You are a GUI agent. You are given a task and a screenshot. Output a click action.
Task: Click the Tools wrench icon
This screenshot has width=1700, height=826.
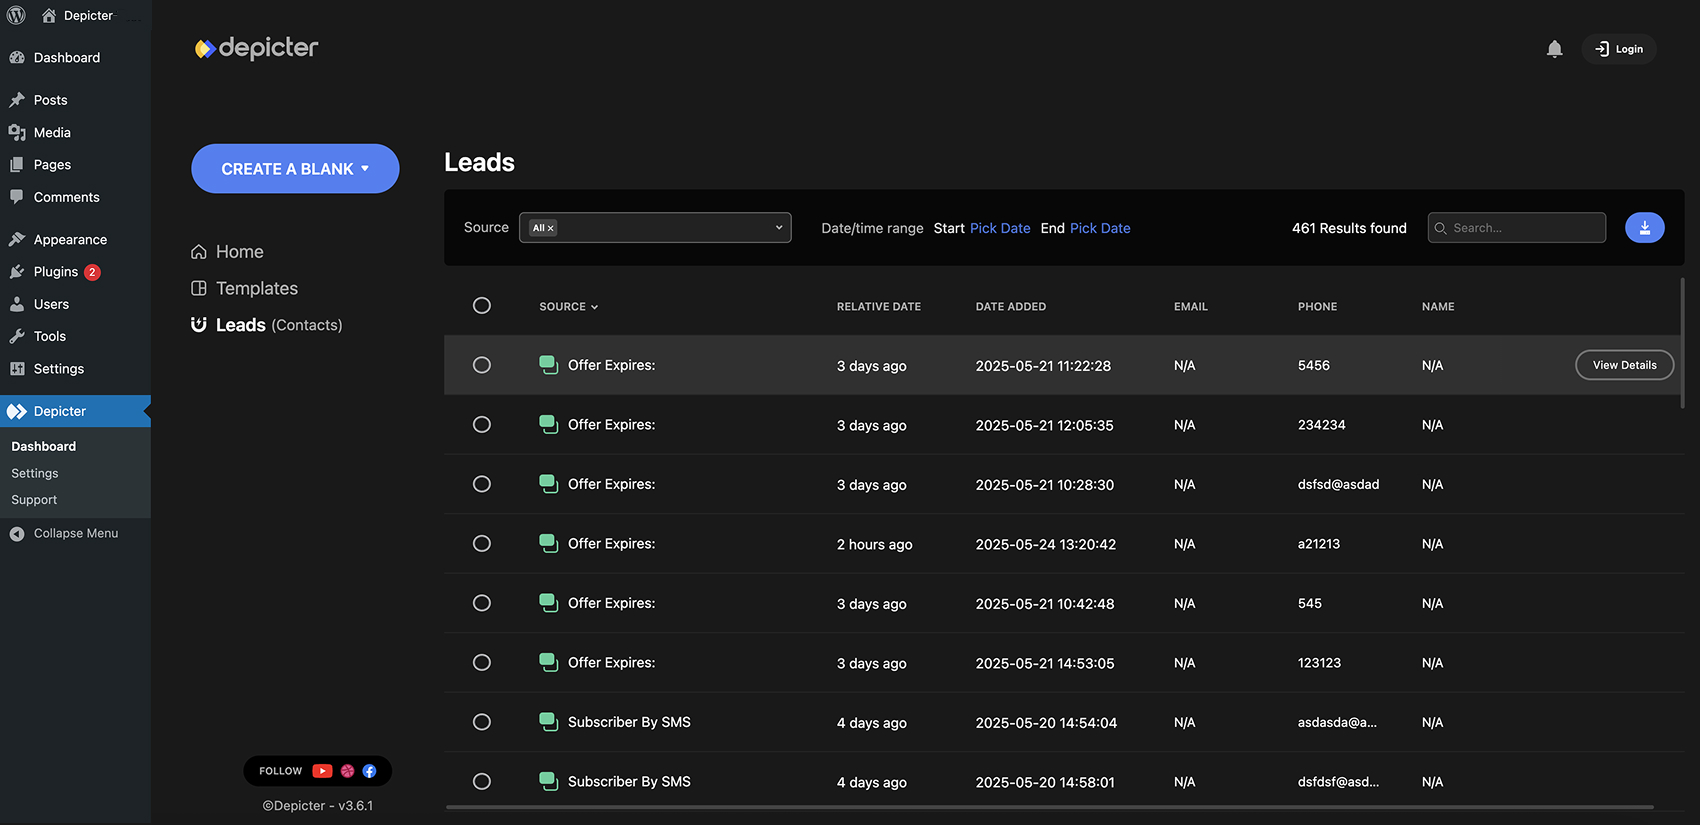[x=17, y=336]
